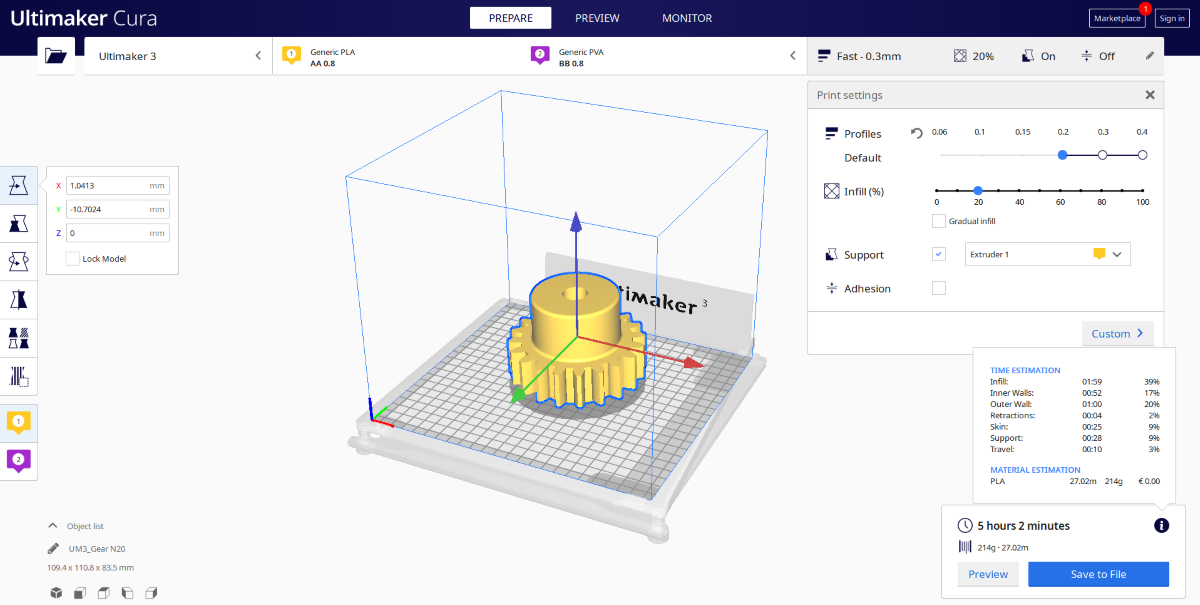Select UM3_Gear N20 in object list
1200x605 pixels.
point(96,548)
